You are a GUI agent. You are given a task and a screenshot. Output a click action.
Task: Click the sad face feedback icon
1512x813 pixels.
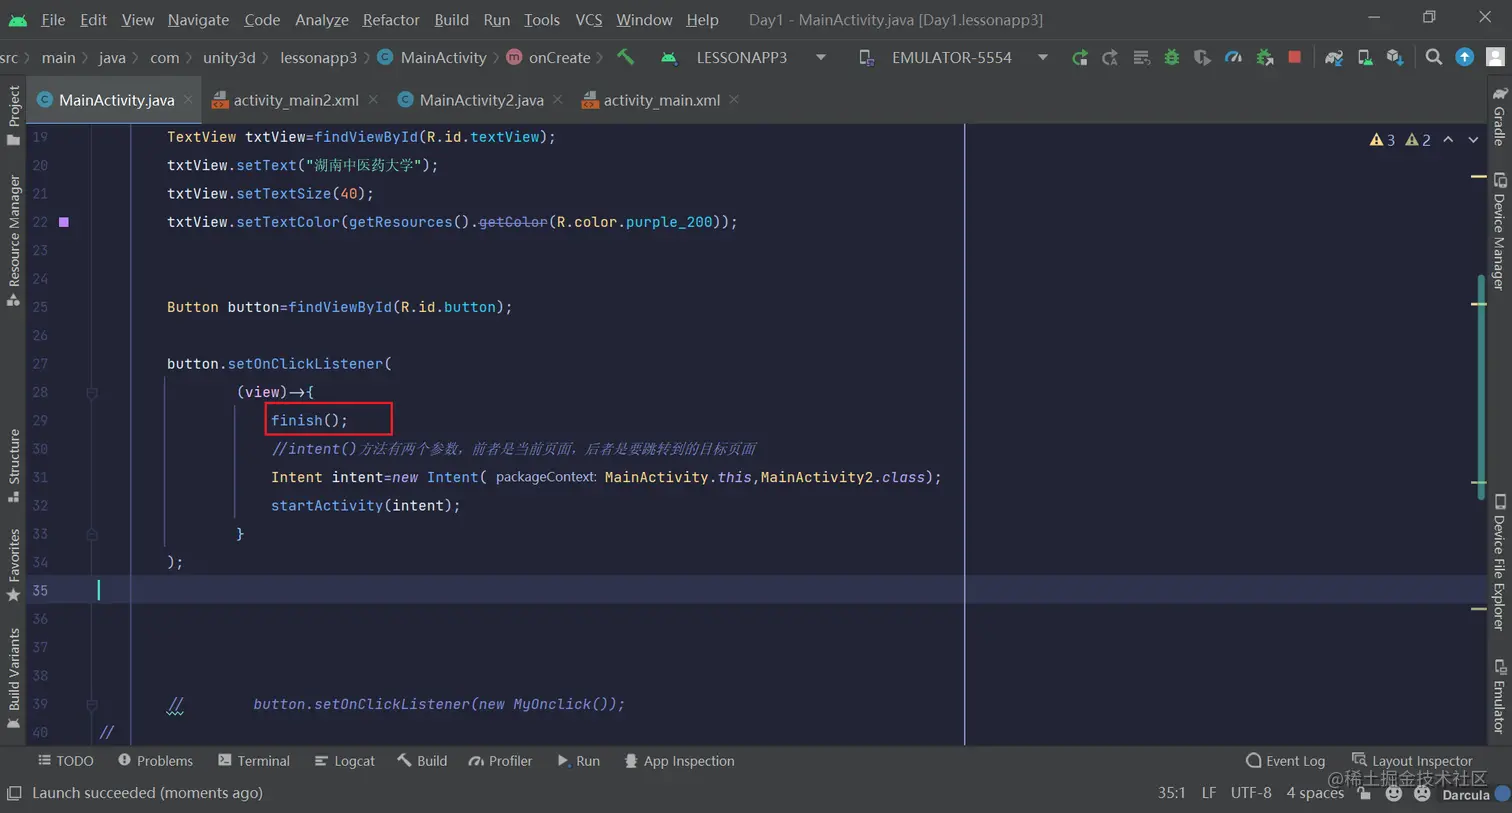point(1422,793)
